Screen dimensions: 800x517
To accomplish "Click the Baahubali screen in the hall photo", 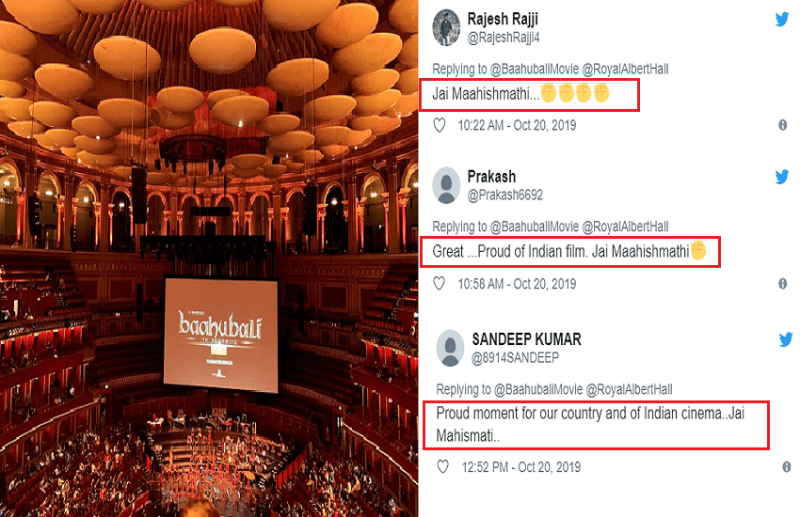I will [221, 334].
